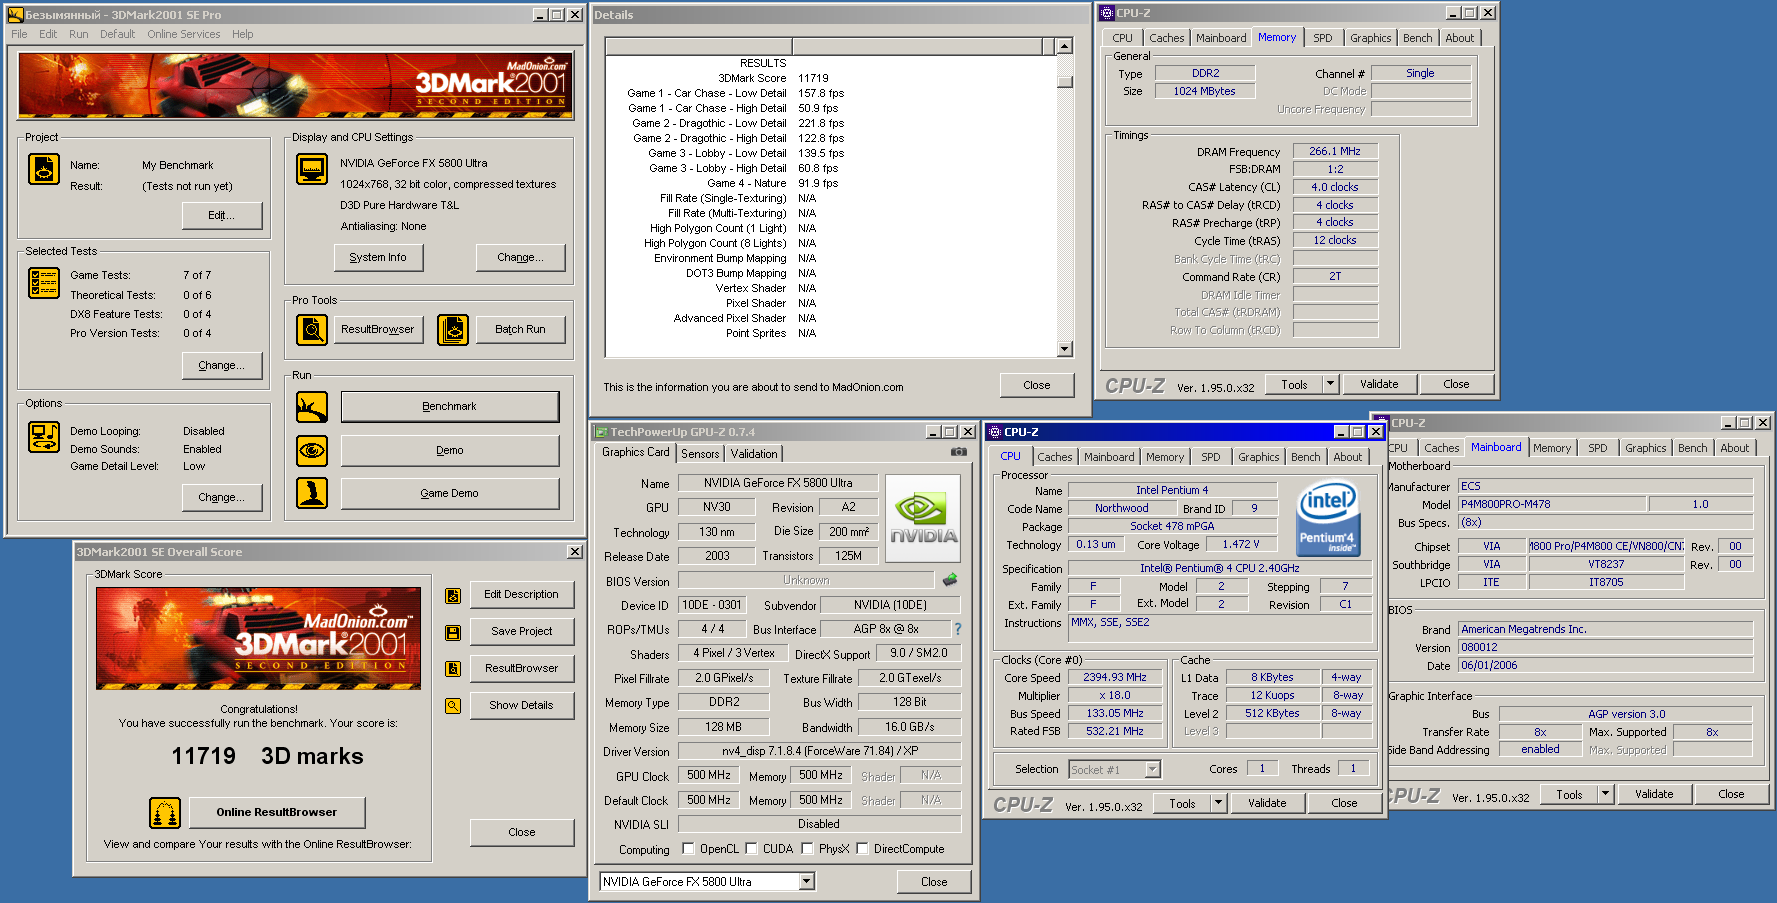
Task: Click the Project icon in 3DMark2001
Action: click(x=44, y=169)
